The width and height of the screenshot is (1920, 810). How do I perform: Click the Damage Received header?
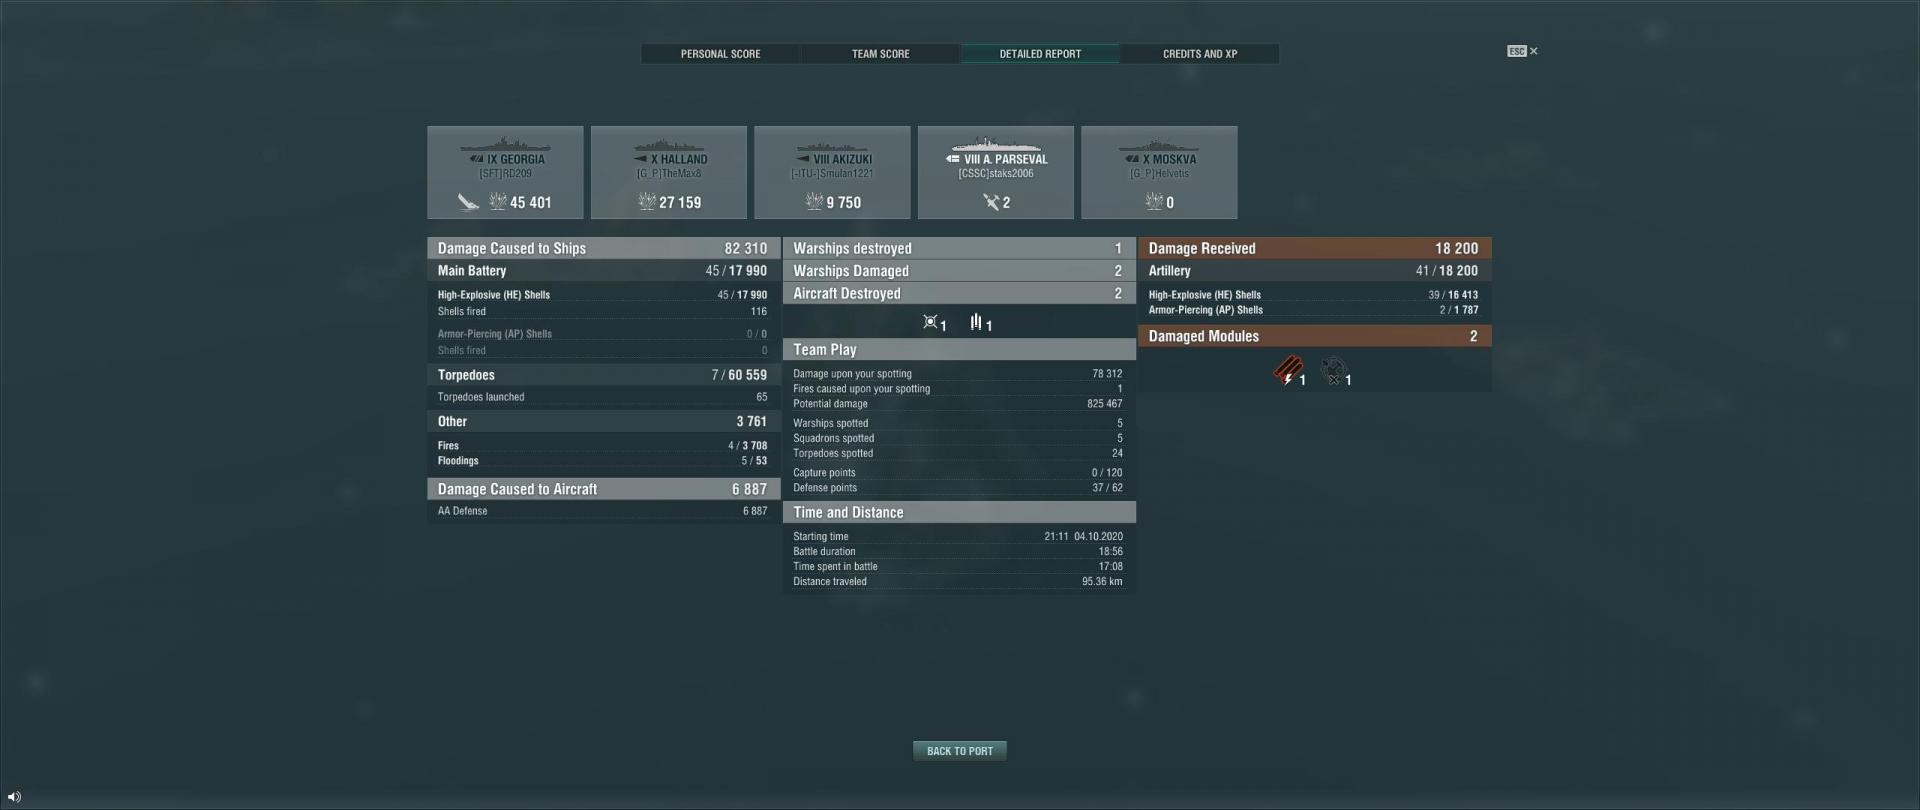point(1315,248)
